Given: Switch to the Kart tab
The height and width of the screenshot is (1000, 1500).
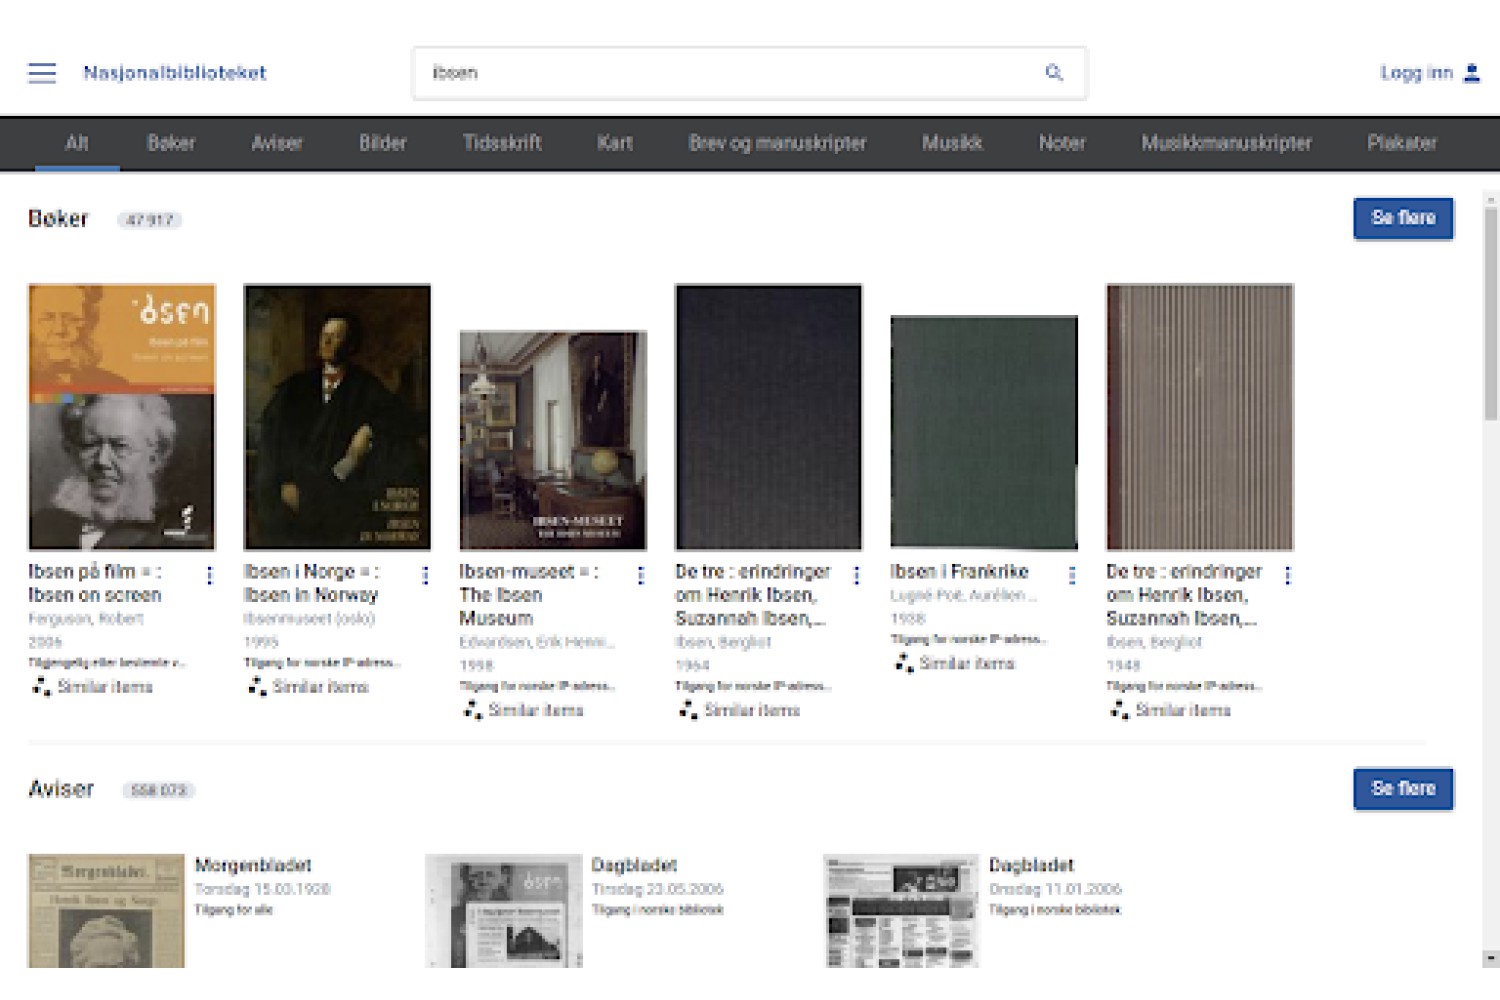Looking at the screenshot, I should (x=615, y=143).
